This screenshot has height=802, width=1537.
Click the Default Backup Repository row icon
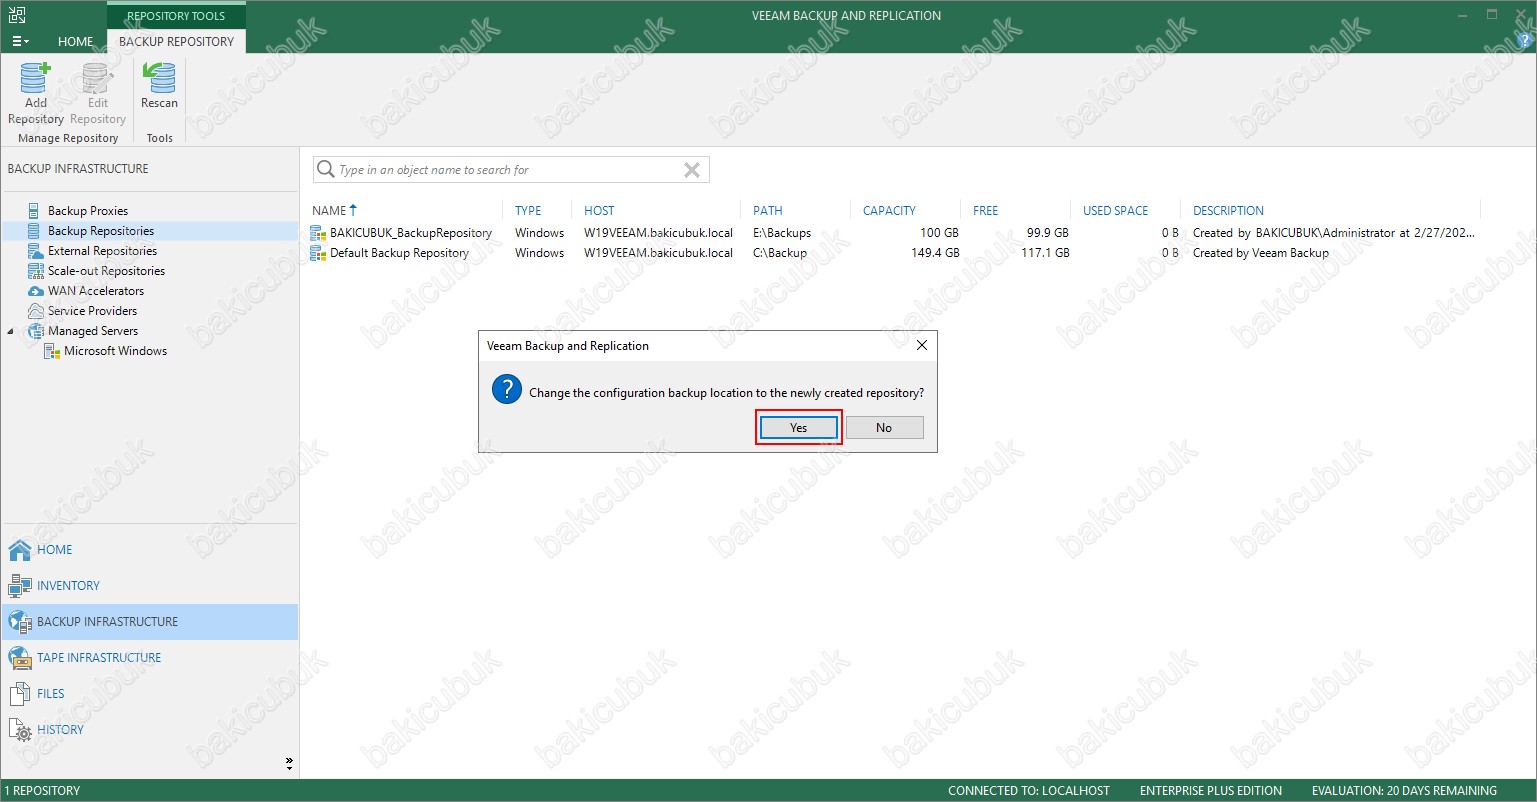pyautogui.click(x=318, y=253)
